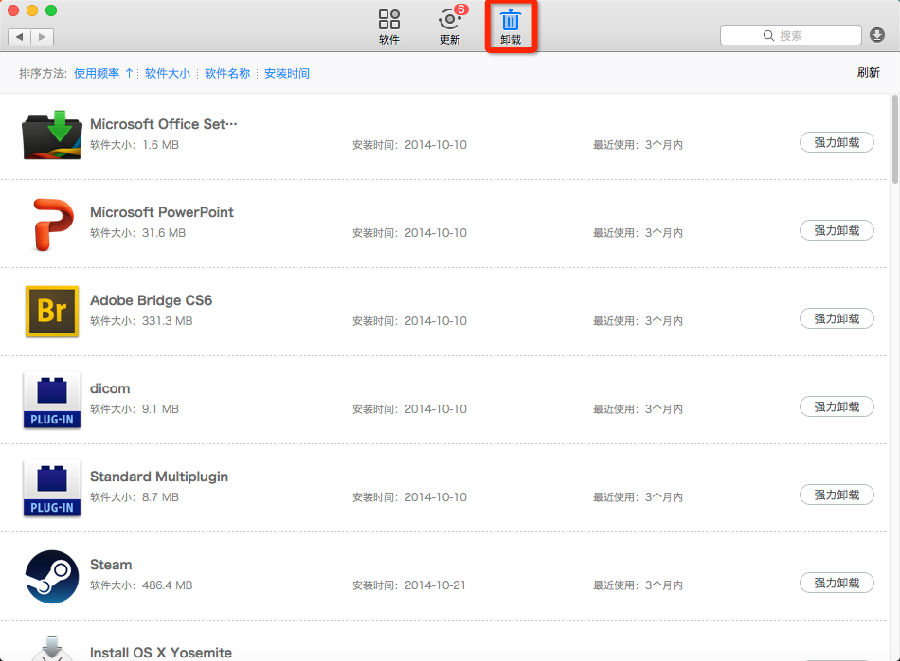Sort list by 软件大小 (software size)
This screenshot has width=900, height=661.
[167, 73]
